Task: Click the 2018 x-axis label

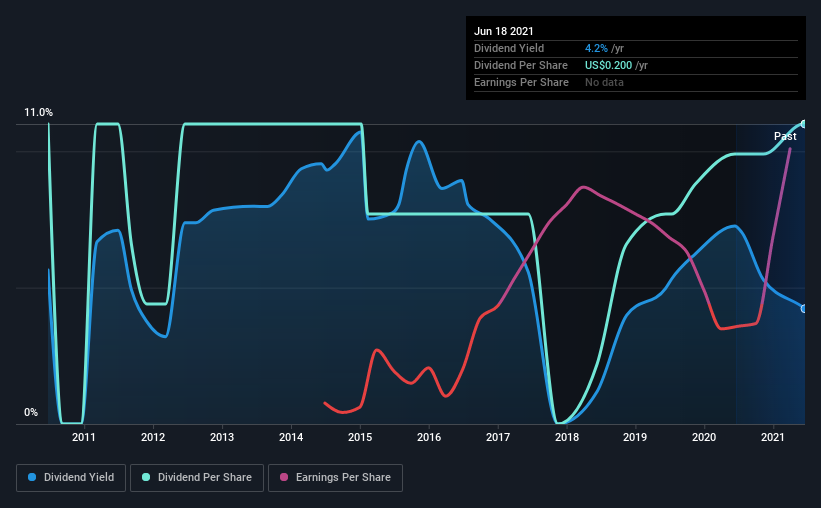Action: pos(567,437)
